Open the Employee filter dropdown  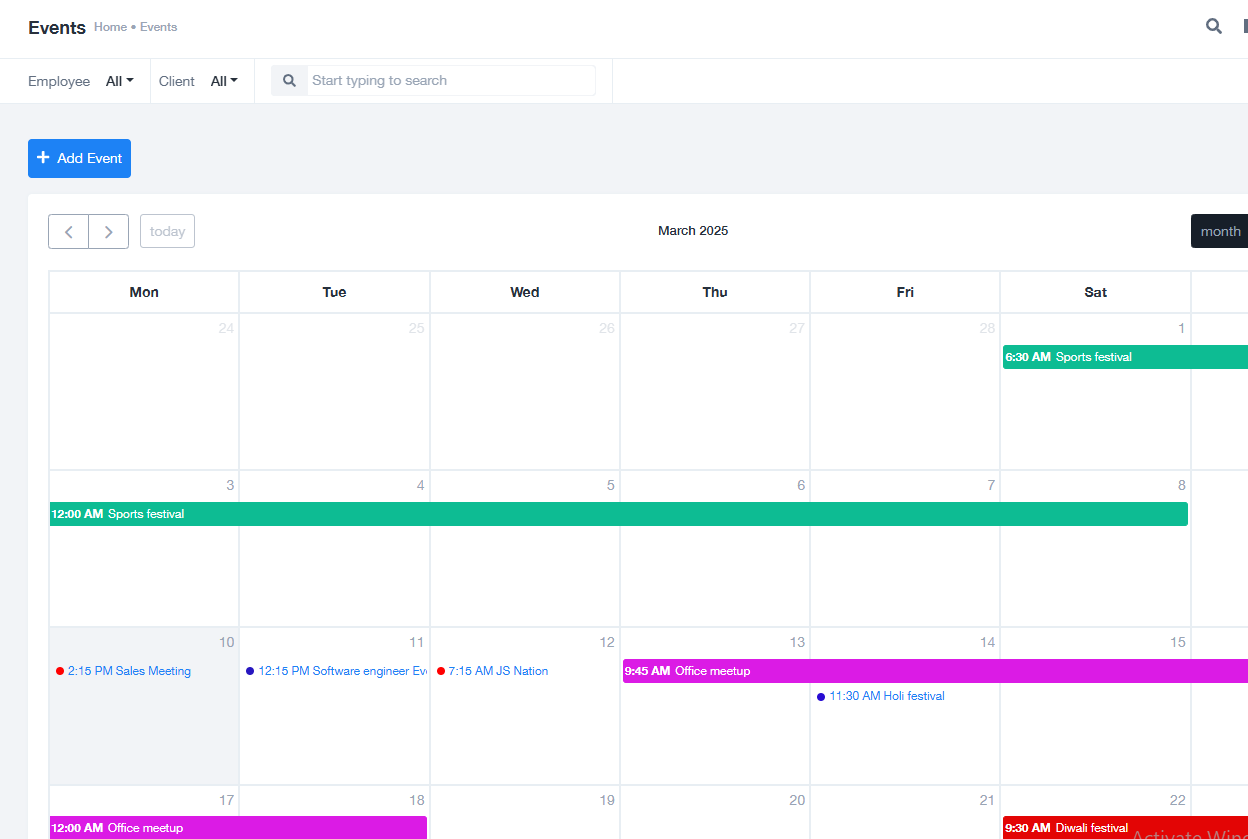tap(119, 81)
